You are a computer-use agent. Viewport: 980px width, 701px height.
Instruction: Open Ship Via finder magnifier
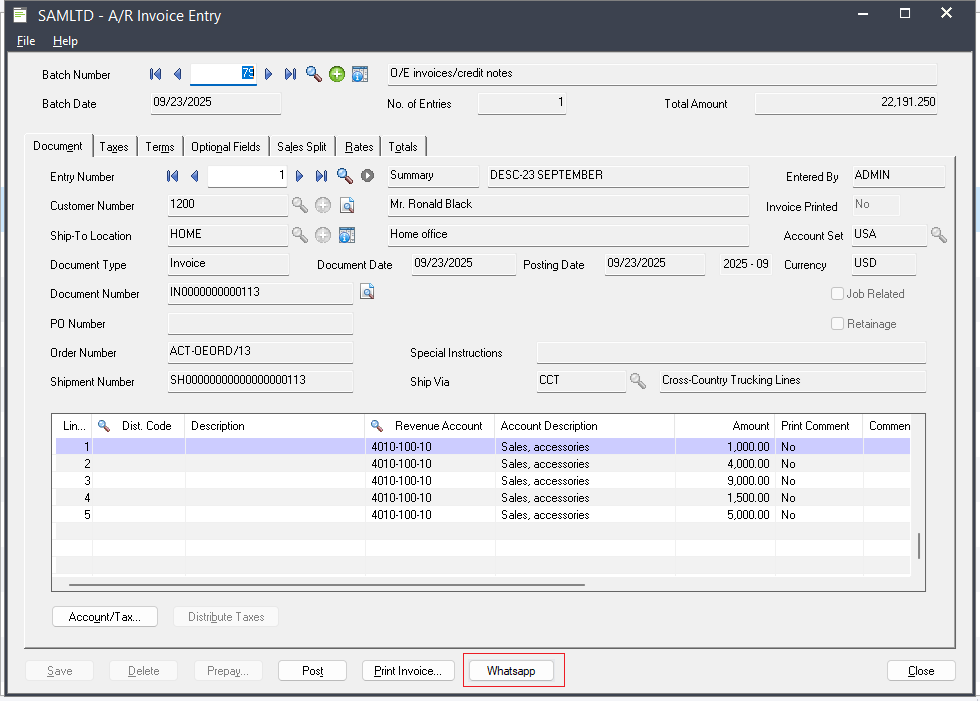coord(637,381)
